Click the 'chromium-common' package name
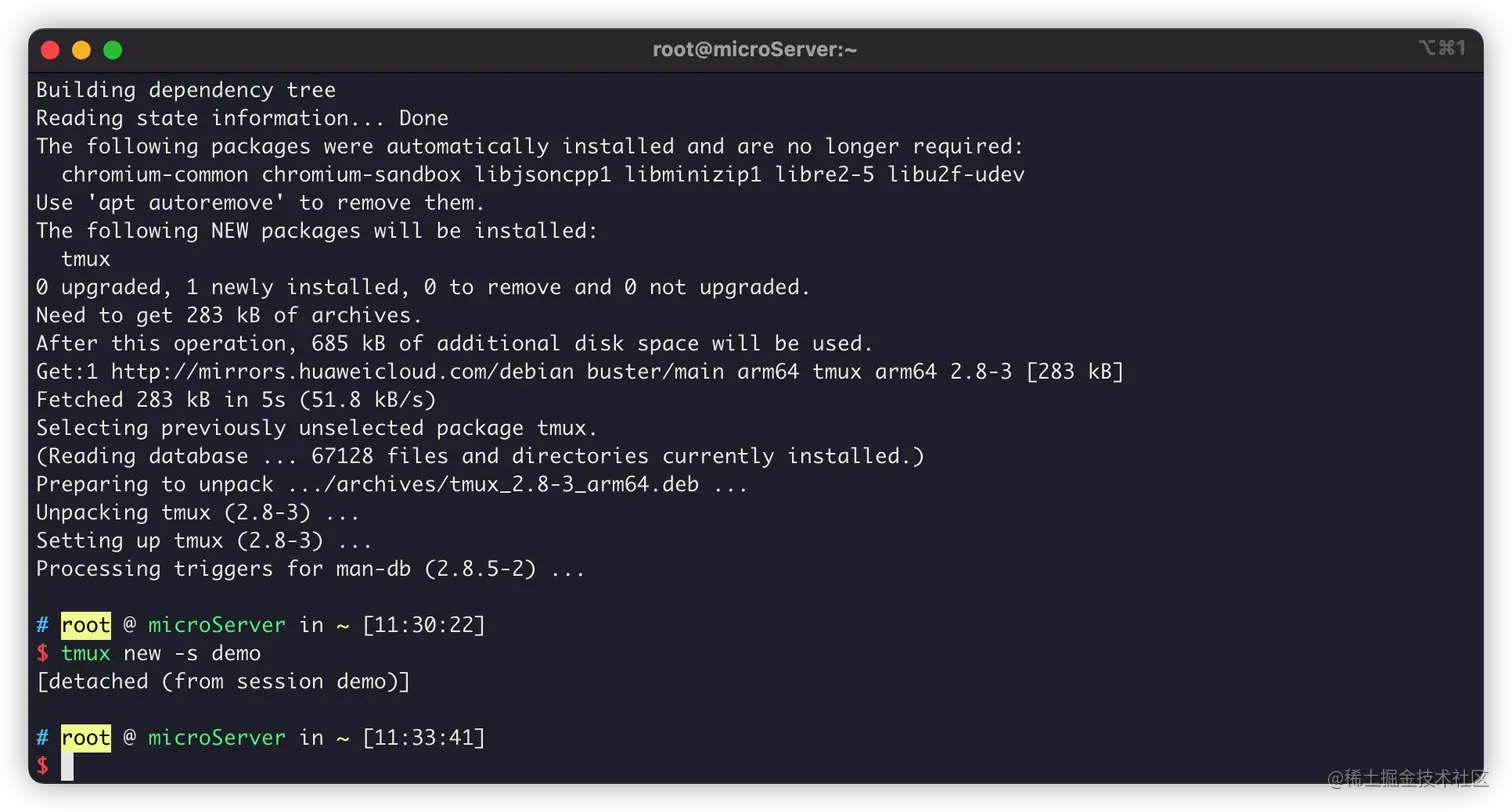The width and height of the screenshot is (1512, 812). pos(155,175)
